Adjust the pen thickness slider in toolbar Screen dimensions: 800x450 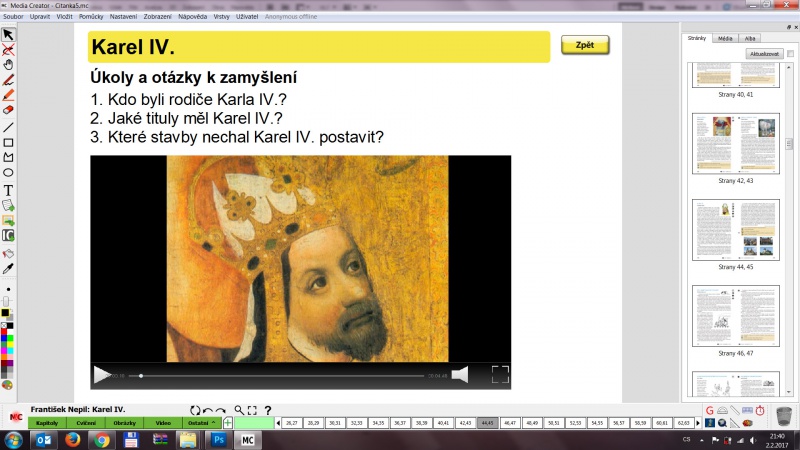tap(7, 301)
